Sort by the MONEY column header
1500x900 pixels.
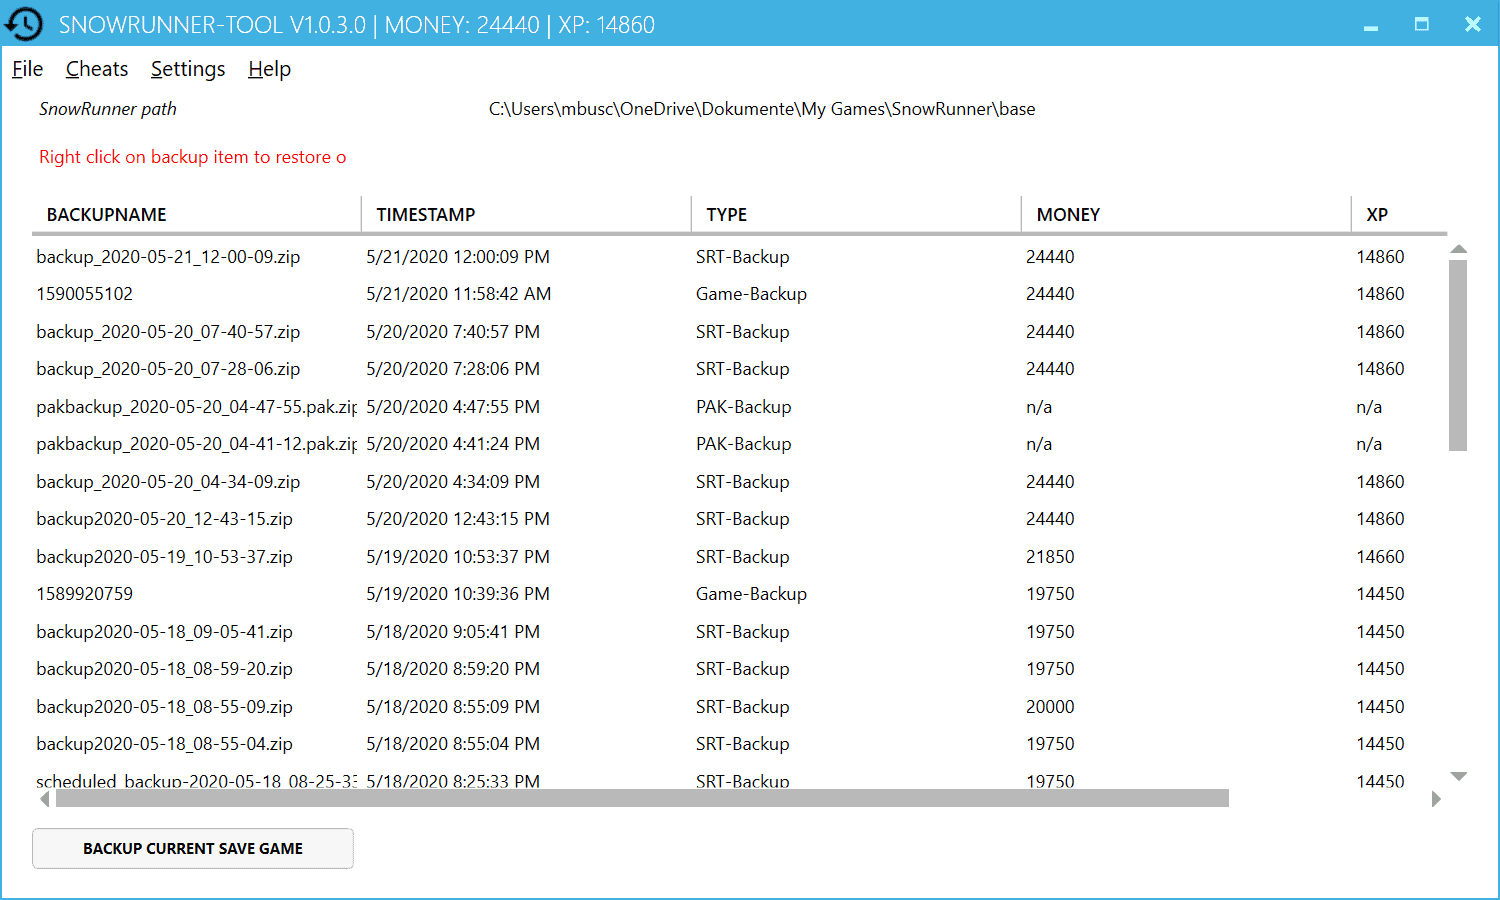(1068, 215)
